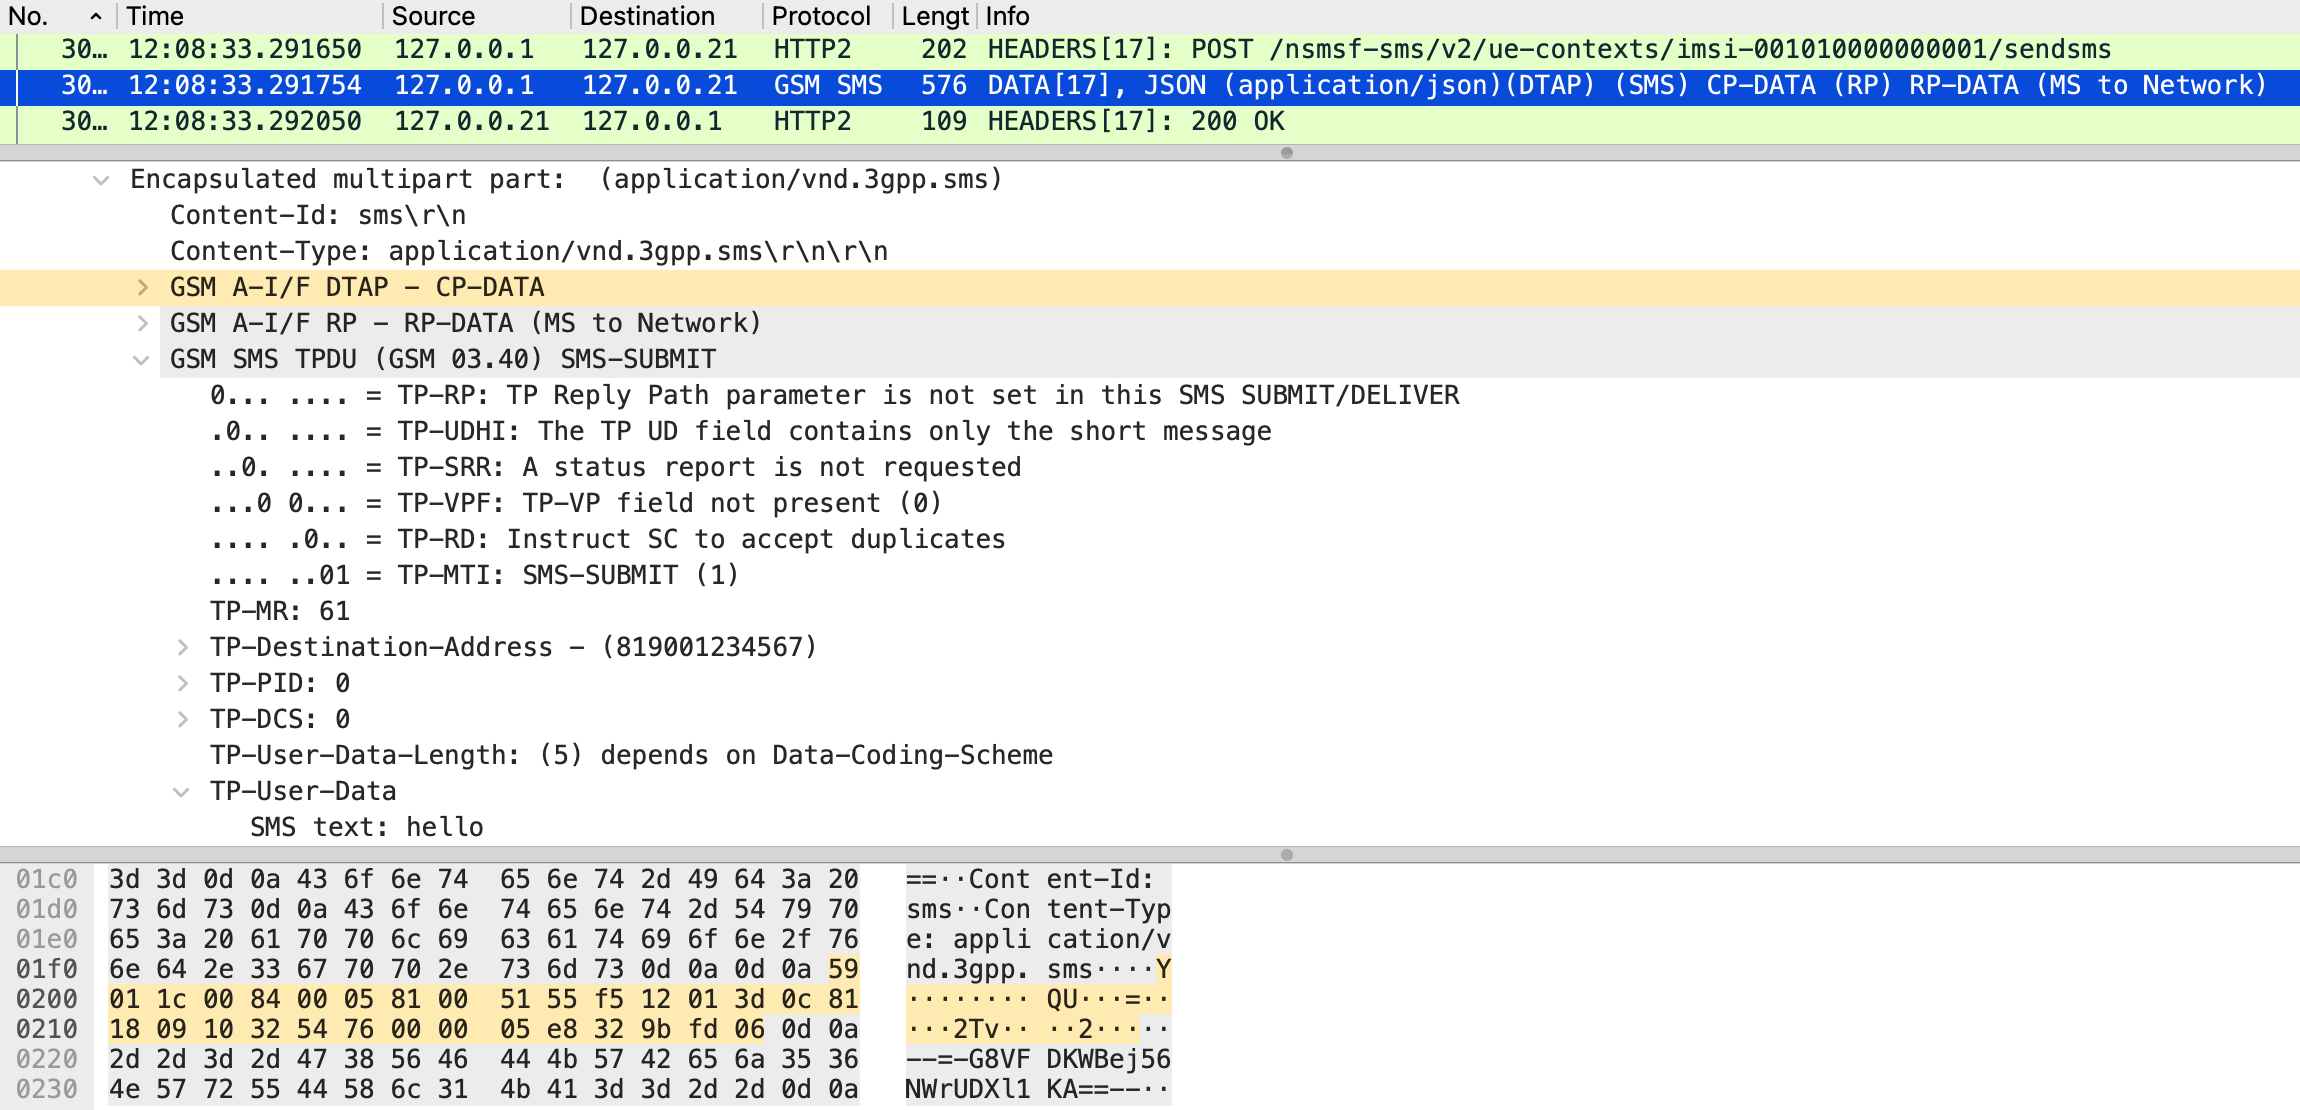
Task: Sort packets by the No. column
Action: (30, 16)
